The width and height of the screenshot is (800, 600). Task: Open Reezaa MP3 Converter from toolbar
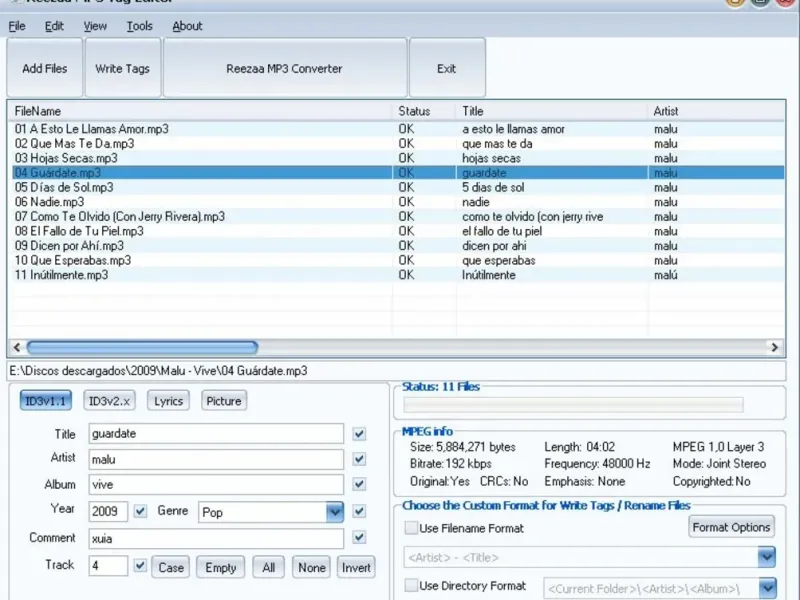click(284, 69)
